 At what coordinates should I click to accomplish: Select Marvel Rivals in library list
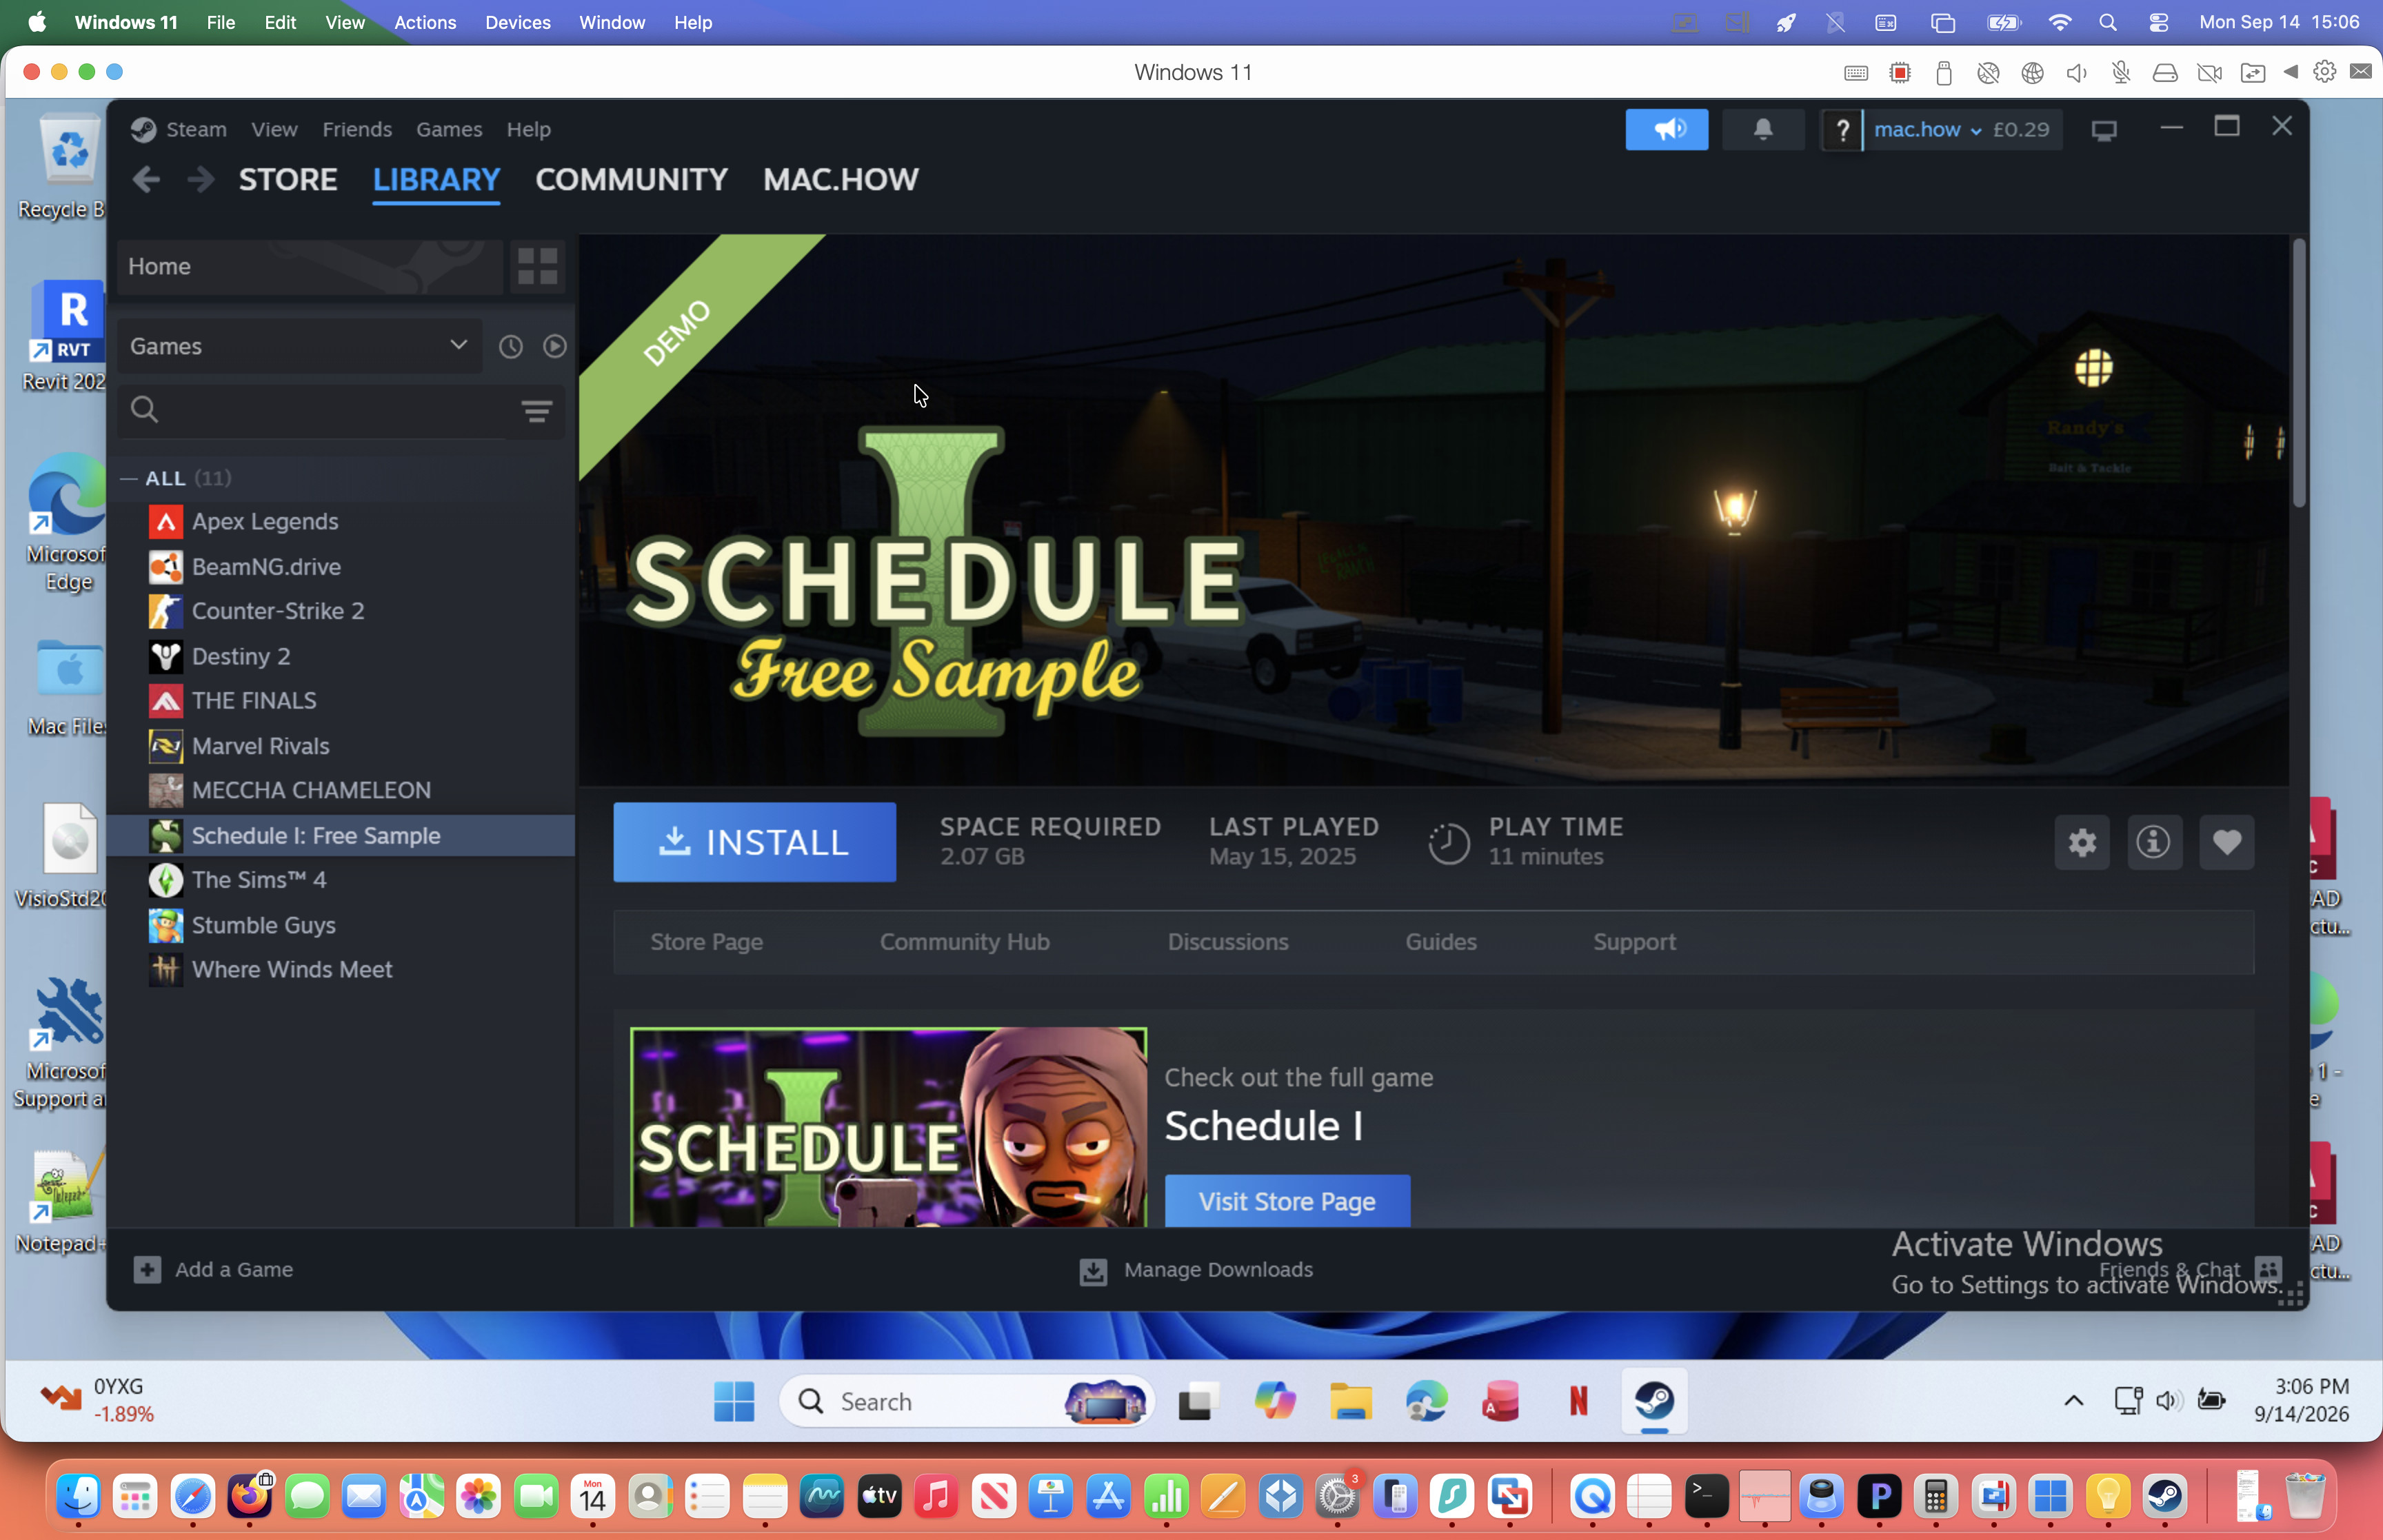pyautogui.click(x=342, y=746)
